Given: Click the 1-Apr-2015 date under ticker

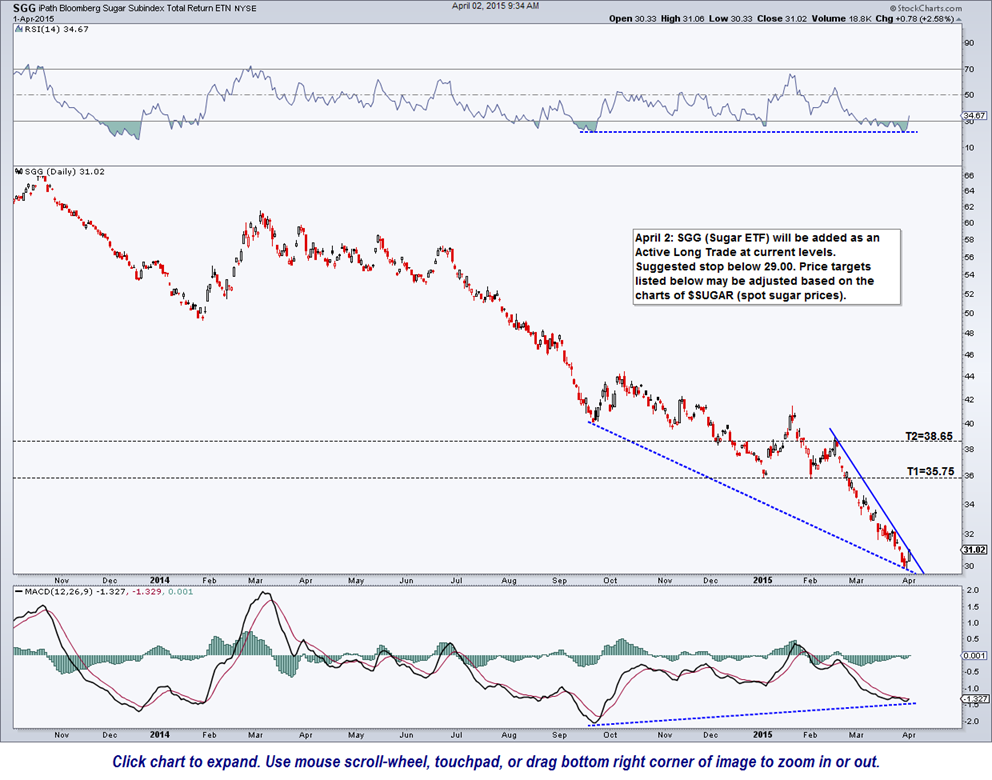Looking at the screenshot, I should pos(25,19).
